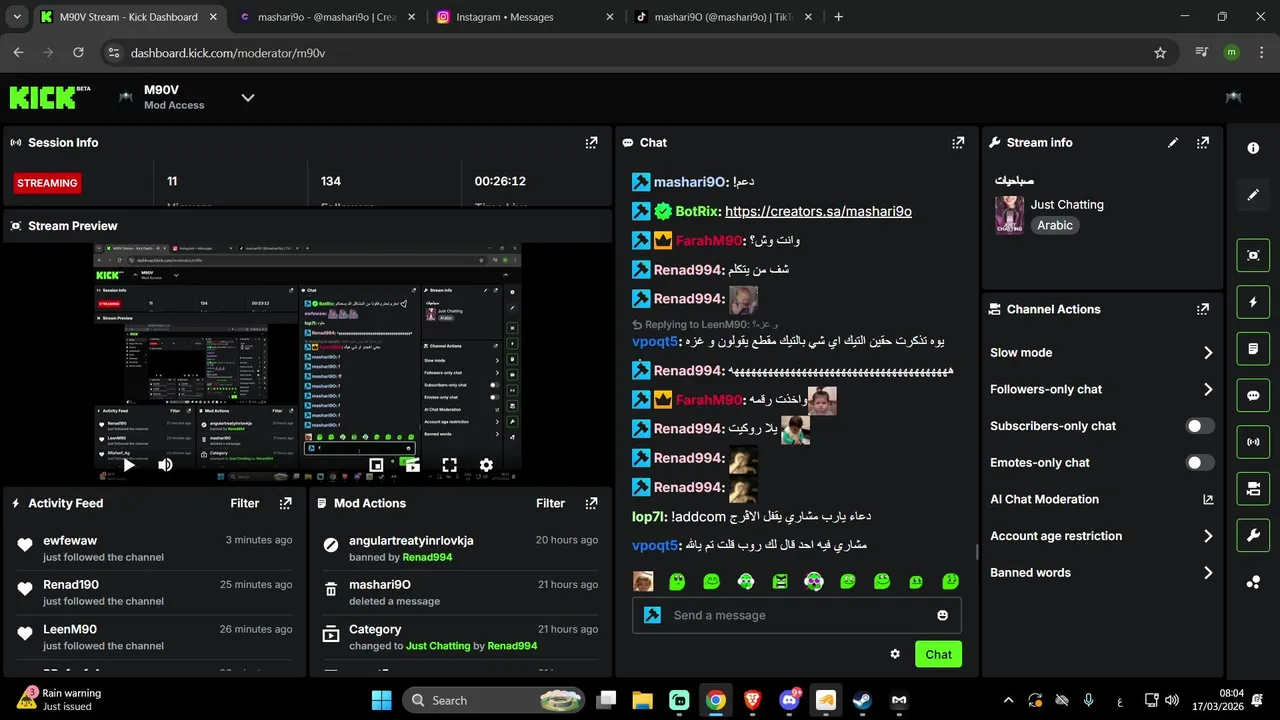Open Steam from taskbar
The image size is (1280, 720).
tap(862, 700)
